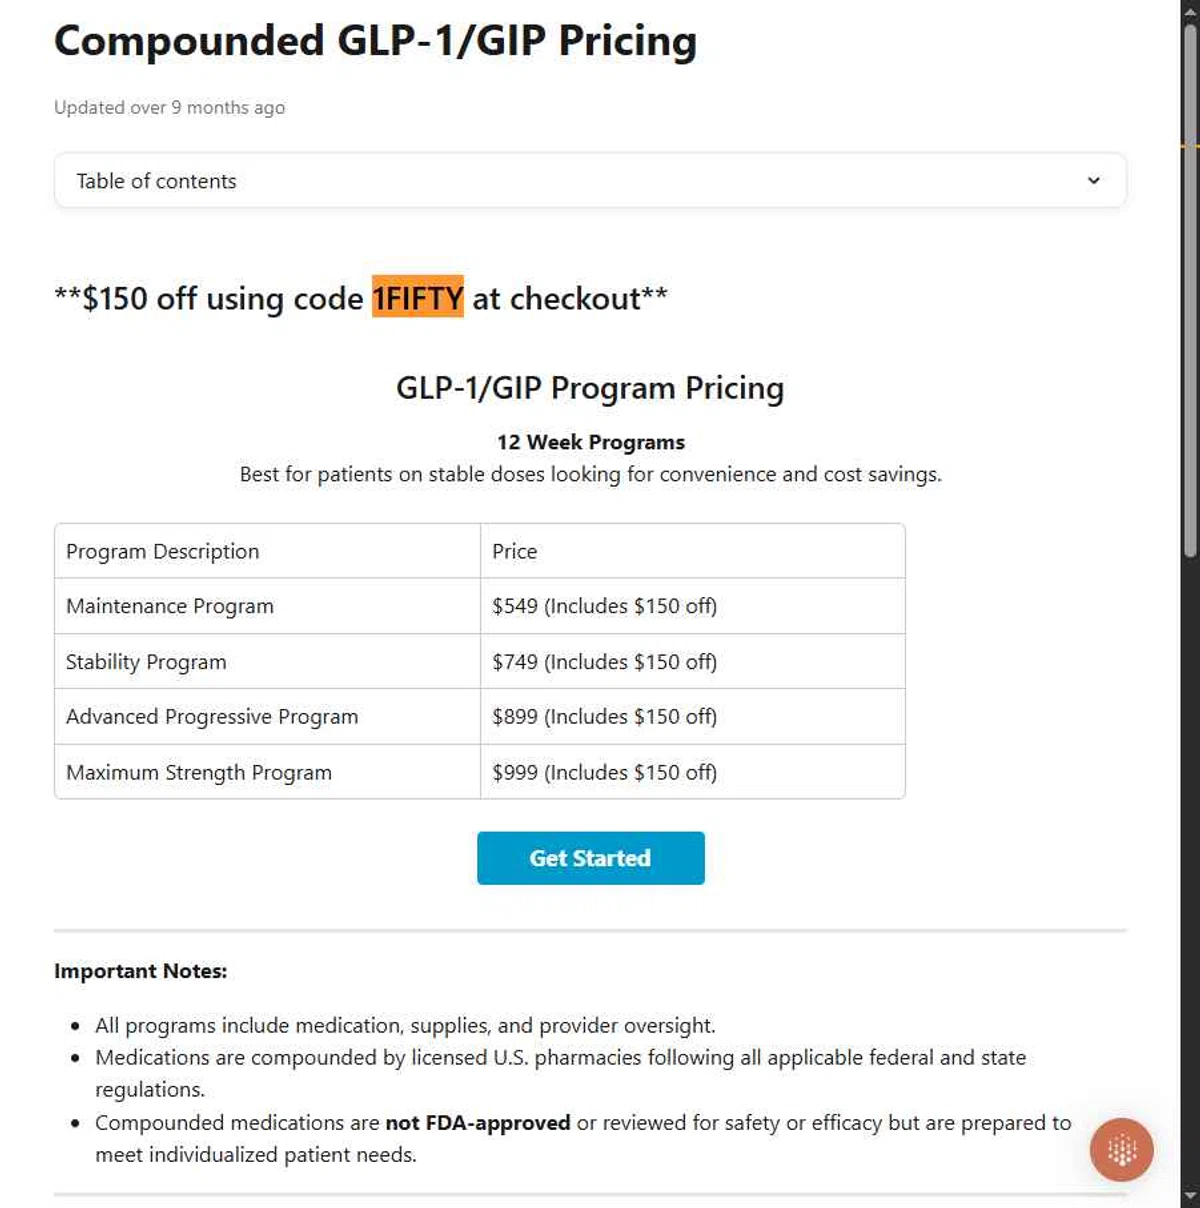Click the Important Notes heading
The image size is (1200, 1208).
pos(141,971)
